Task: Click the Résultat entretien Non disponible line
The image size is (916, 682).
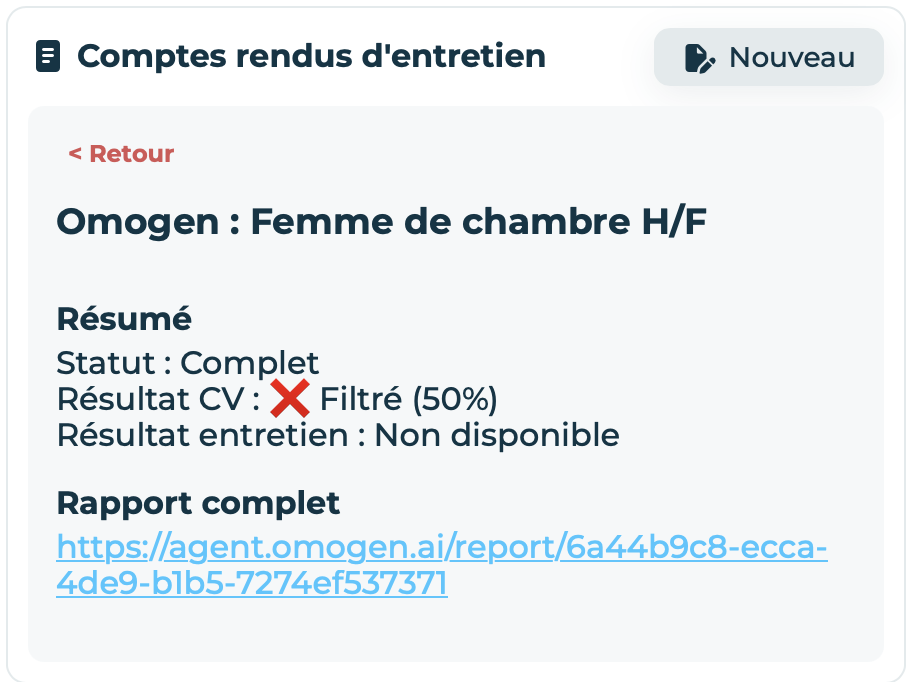Action: pos(338,434)
